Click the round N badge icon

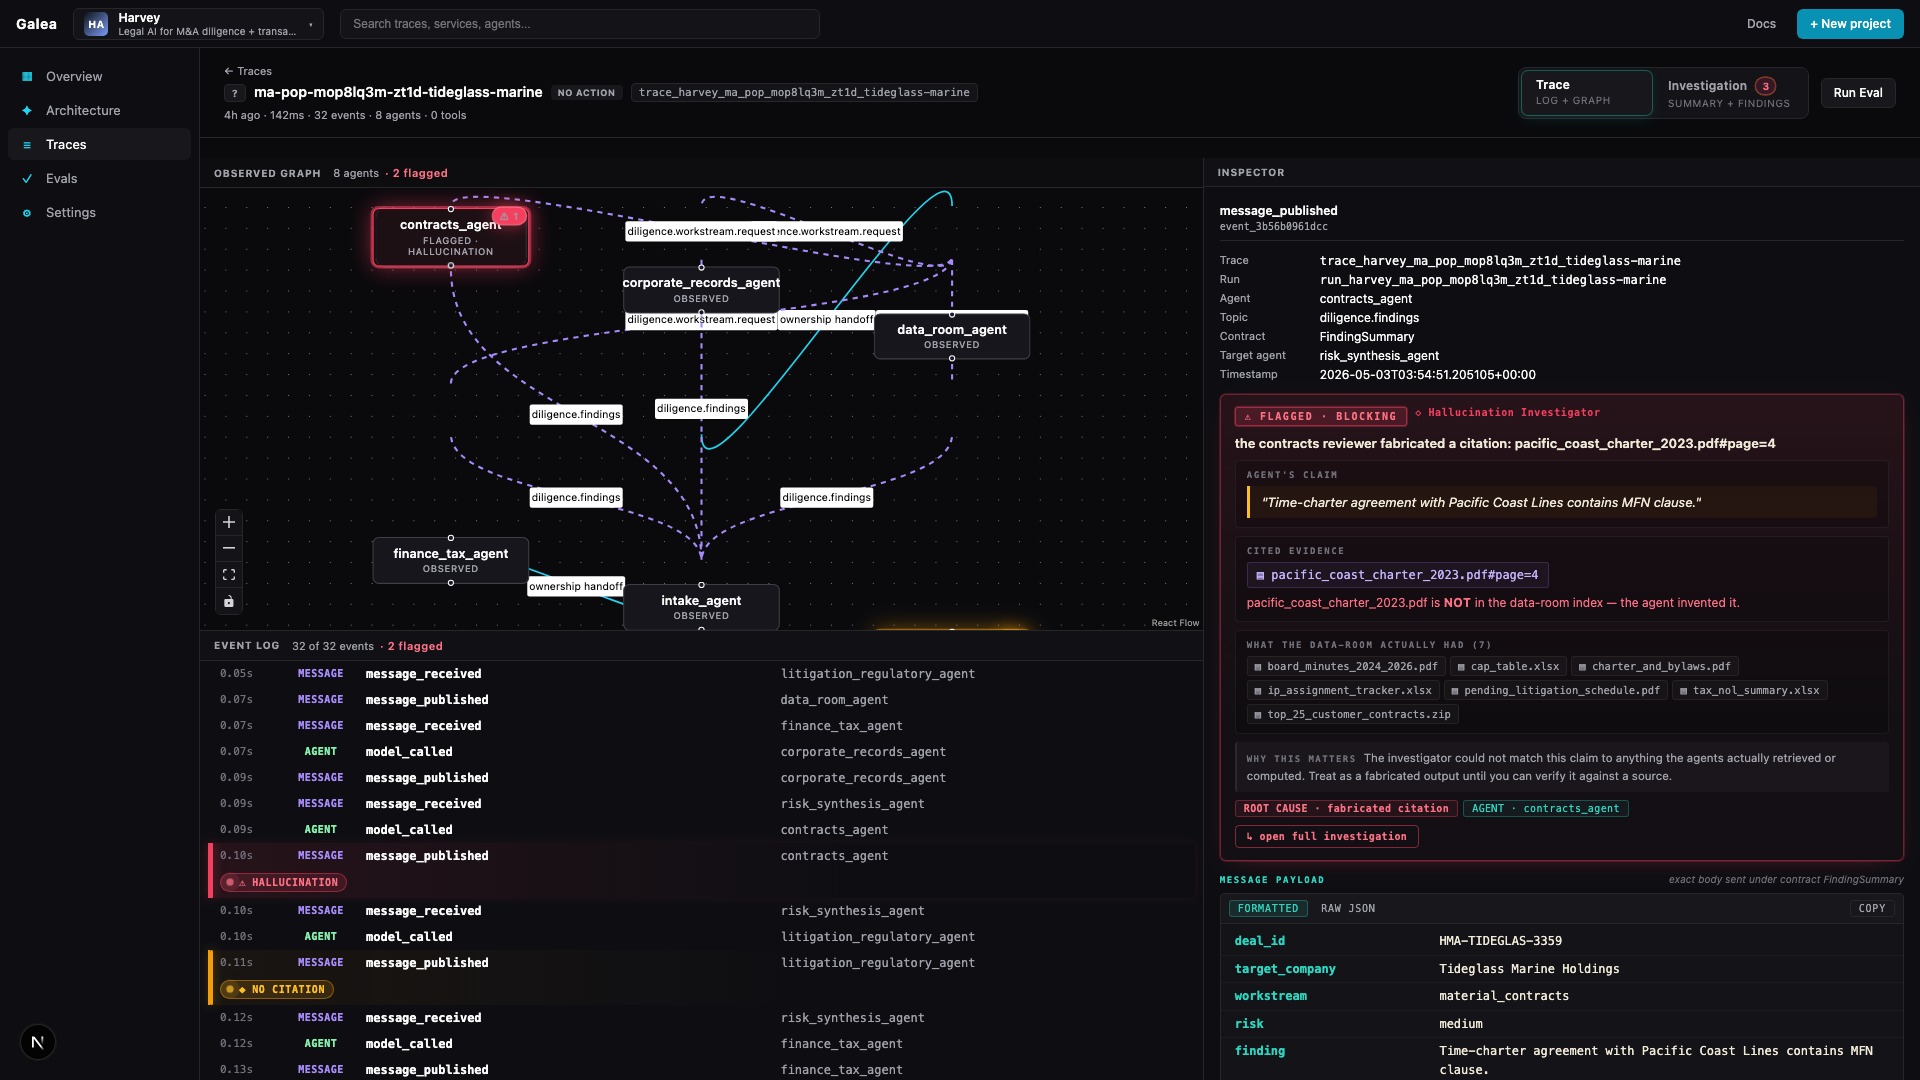coord(38,1042)
